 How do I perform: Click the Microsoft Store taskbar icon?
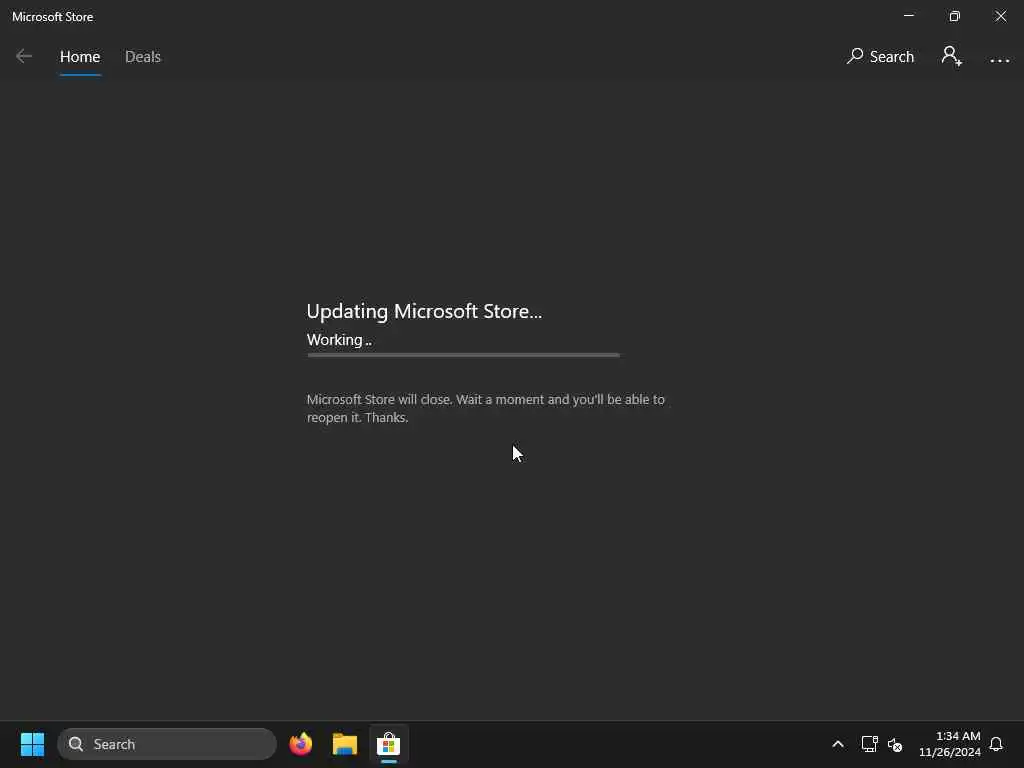[x=389, y=744]
